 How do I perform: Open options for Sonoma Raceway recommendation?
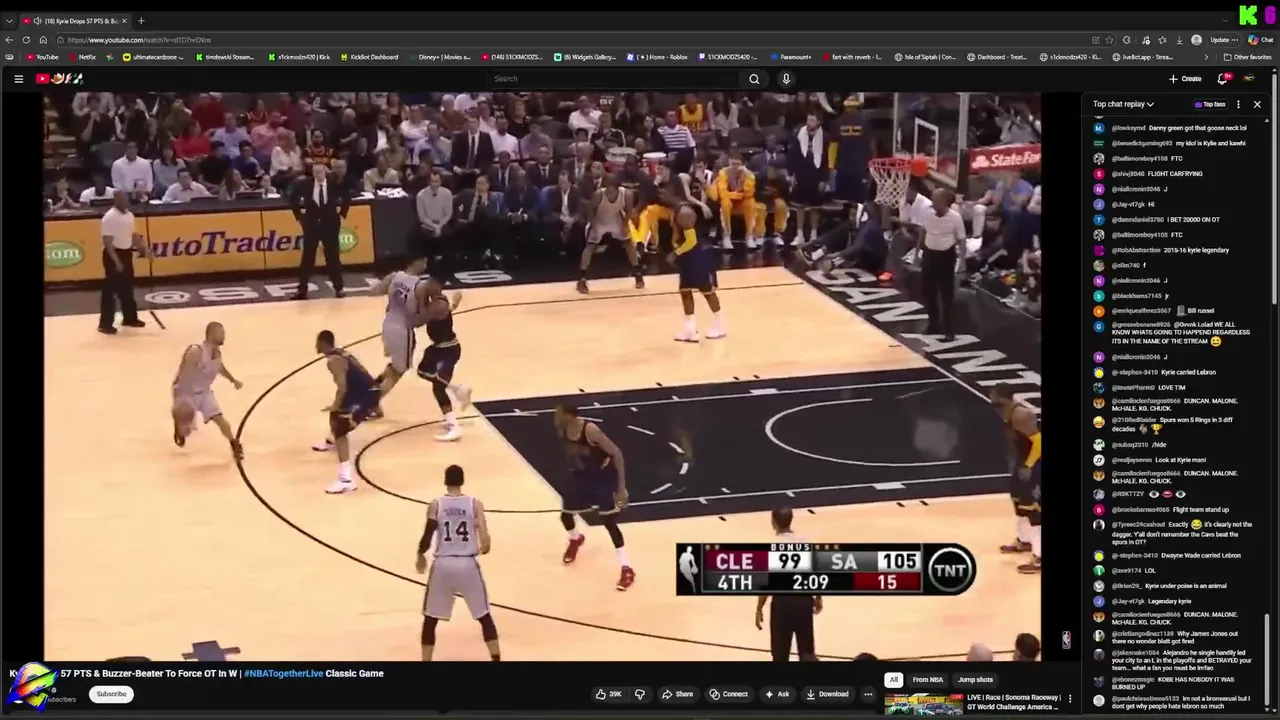coord(1070,699)
